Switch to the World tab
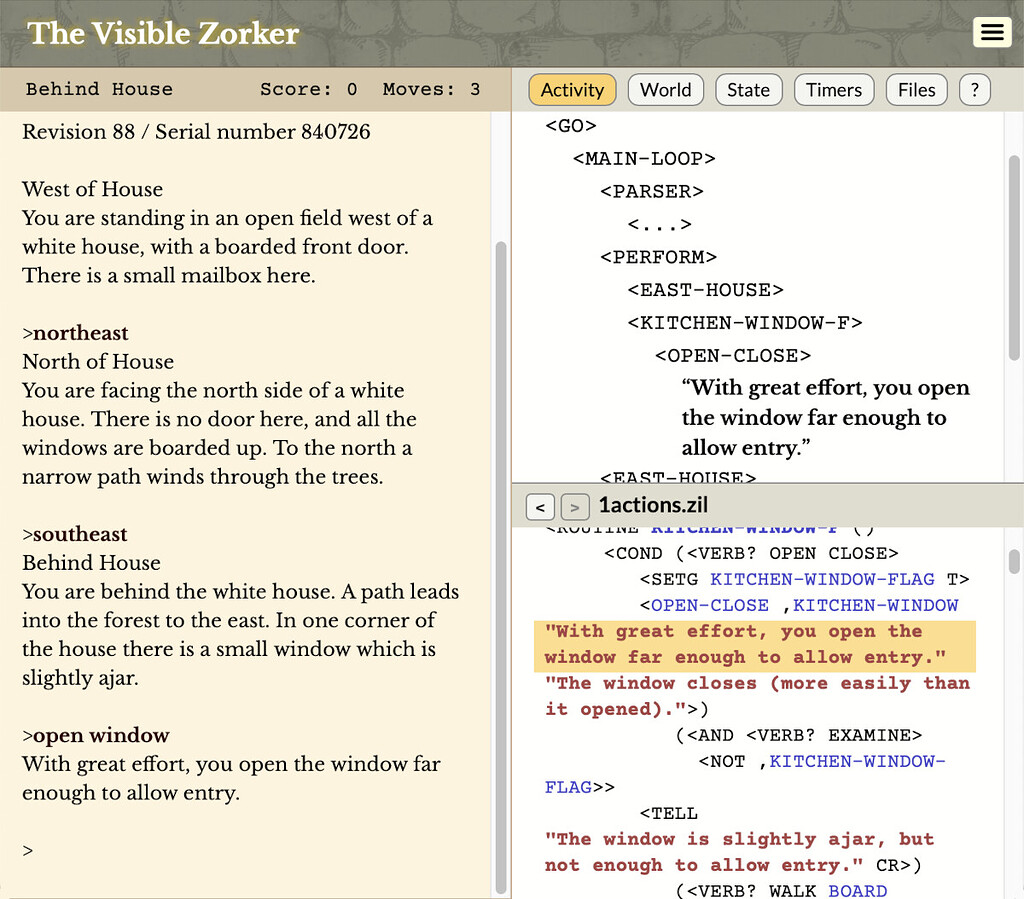The width and height of the screenshot is (1024, 899). tap(665, 89)
